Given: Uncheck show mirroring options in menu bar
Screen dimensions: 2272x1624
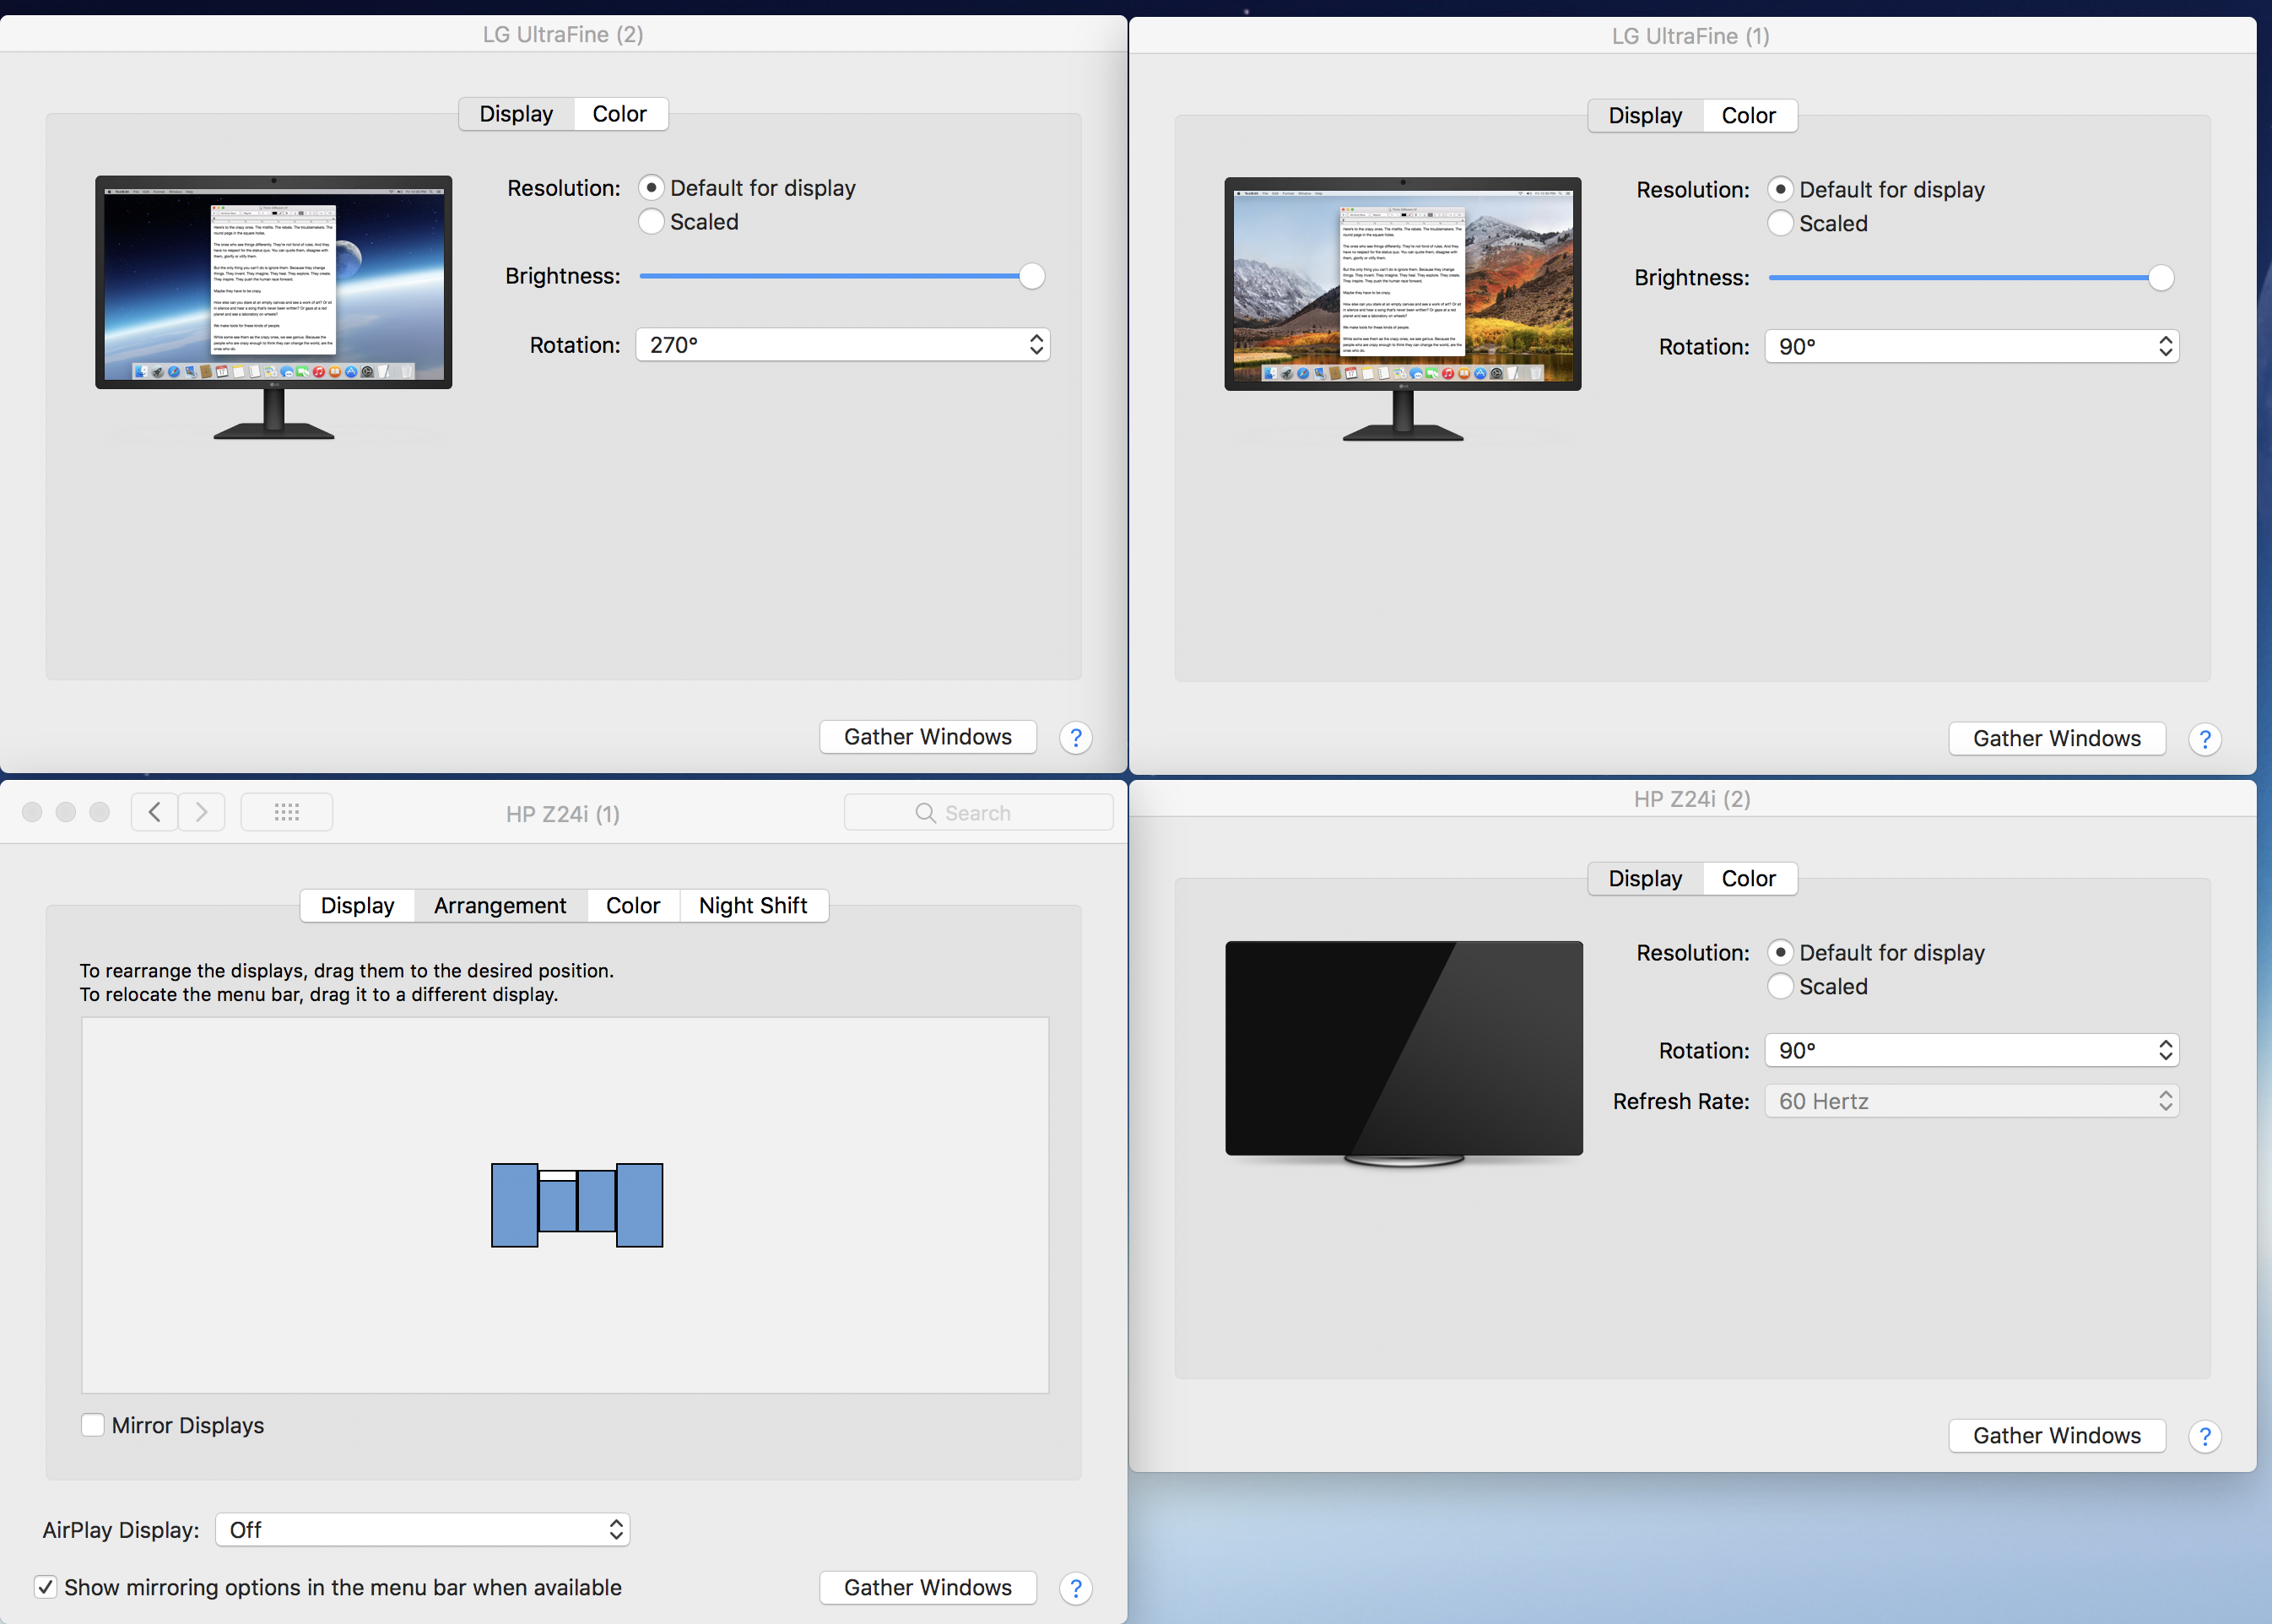Looking at the screenshot, I should (46, 1587).
